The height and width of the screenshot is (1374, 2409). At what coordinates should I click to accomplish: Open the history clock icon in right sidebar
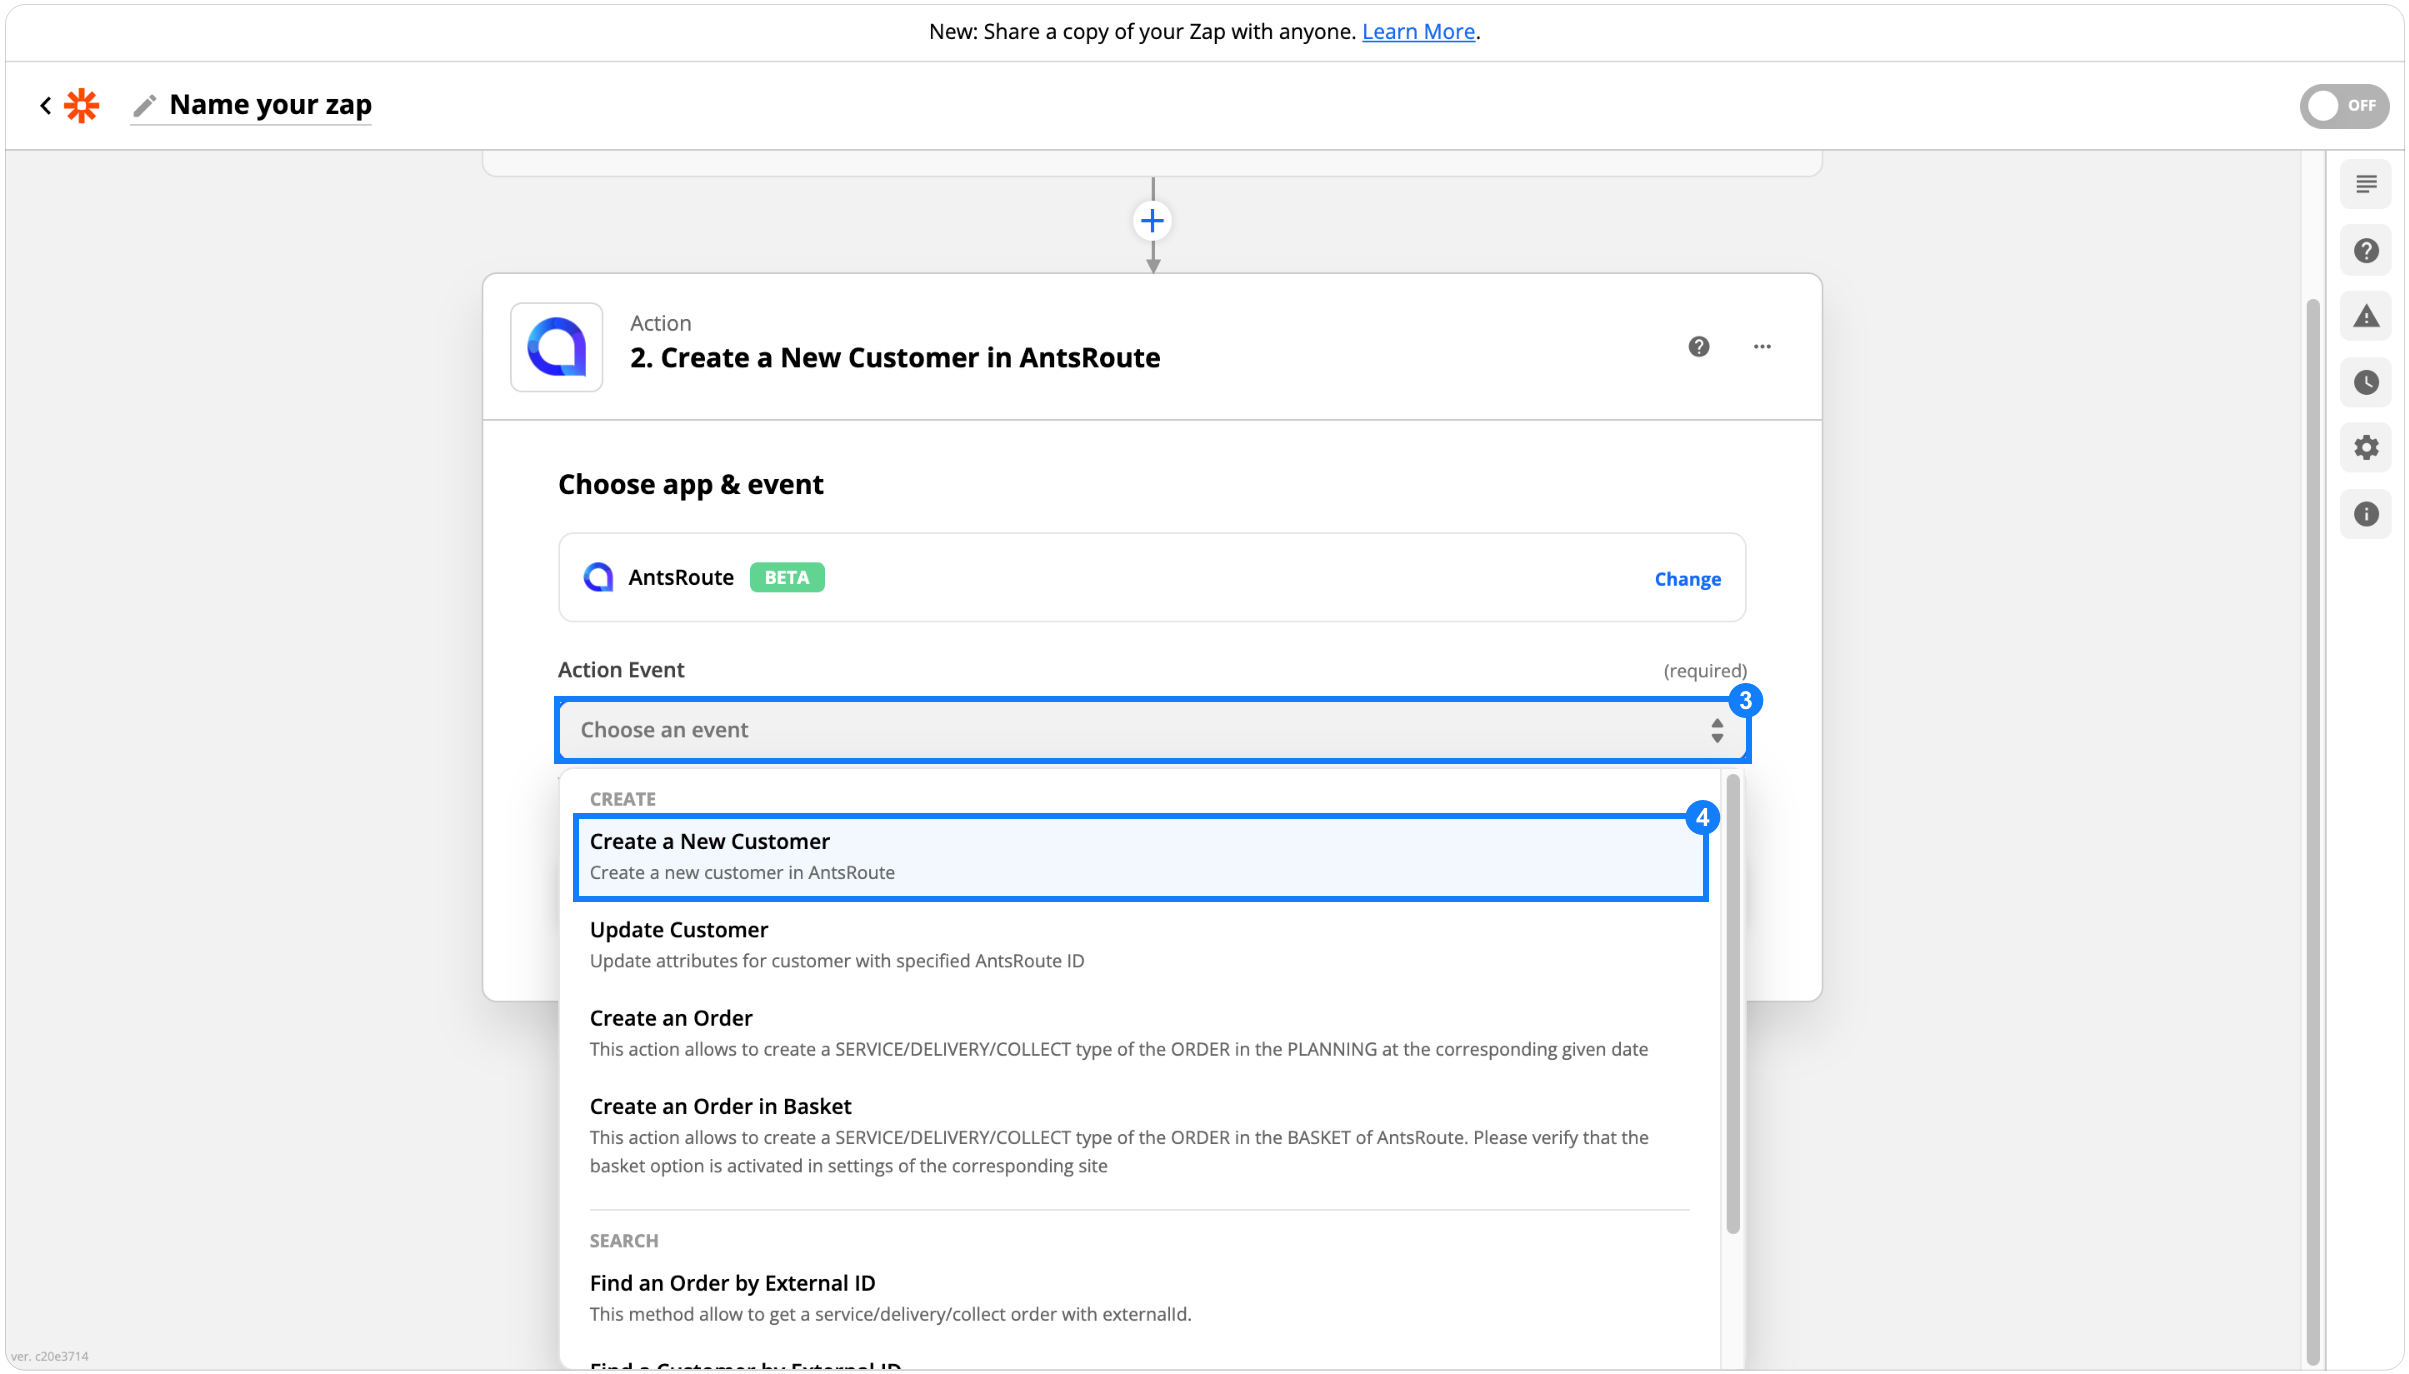tap(2365, 382)
